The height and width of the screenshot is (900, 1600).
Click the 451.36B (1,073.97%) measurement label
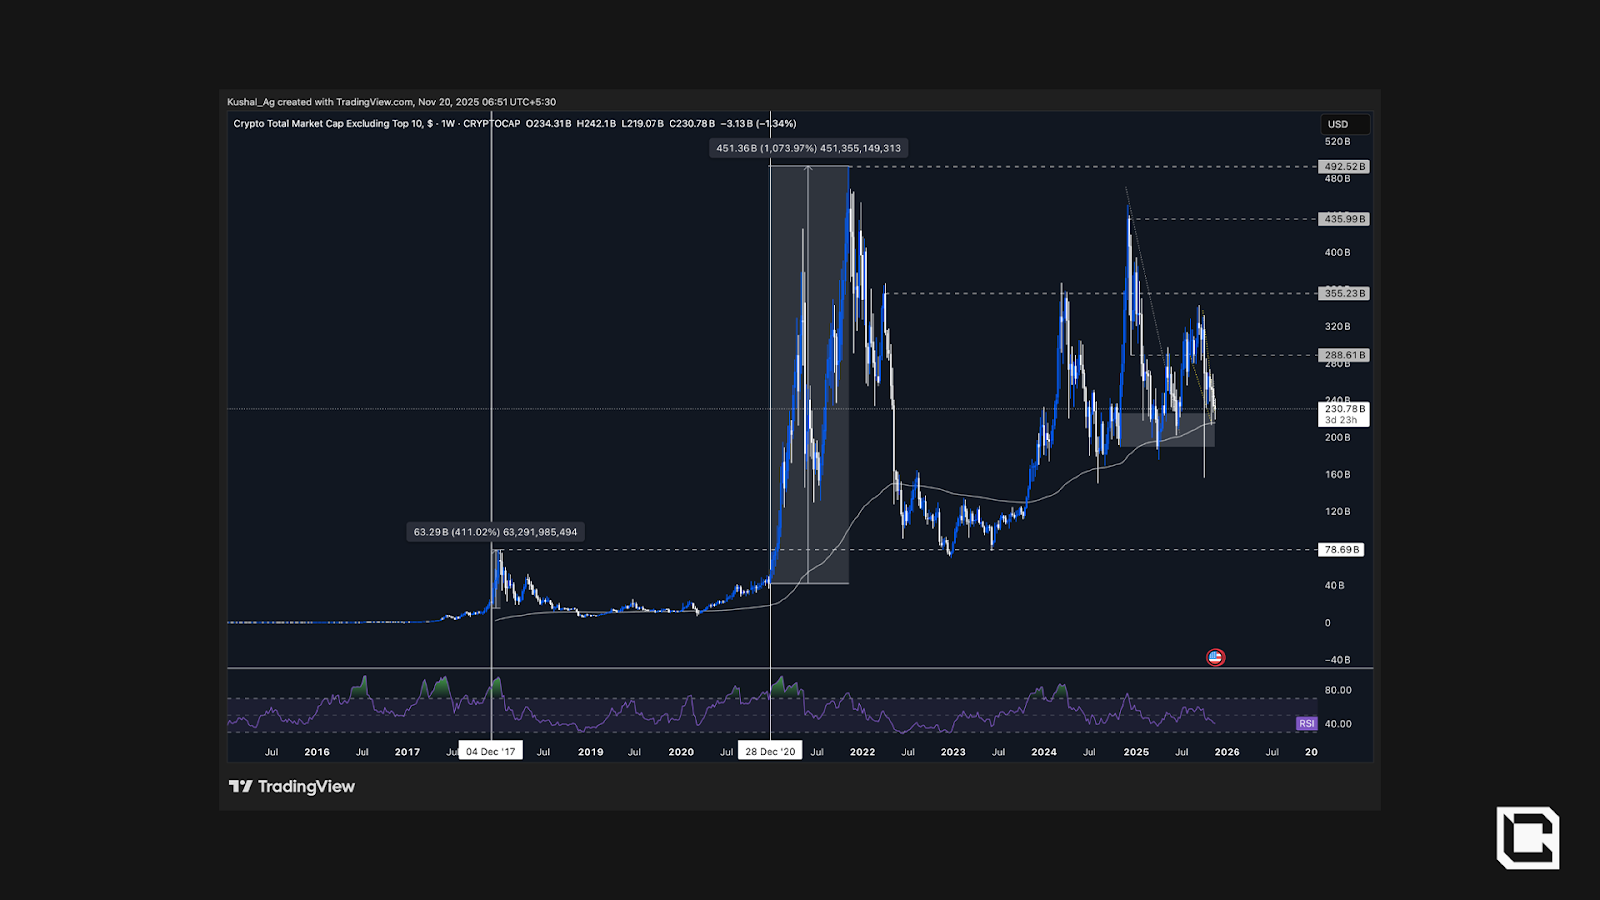[808, 148]
